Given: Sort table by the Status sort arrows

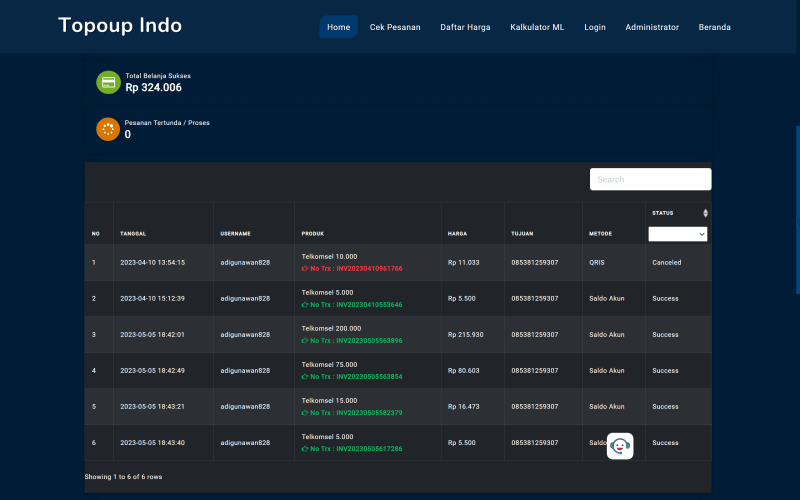Looking at the screenshot, I should [705, 213].
